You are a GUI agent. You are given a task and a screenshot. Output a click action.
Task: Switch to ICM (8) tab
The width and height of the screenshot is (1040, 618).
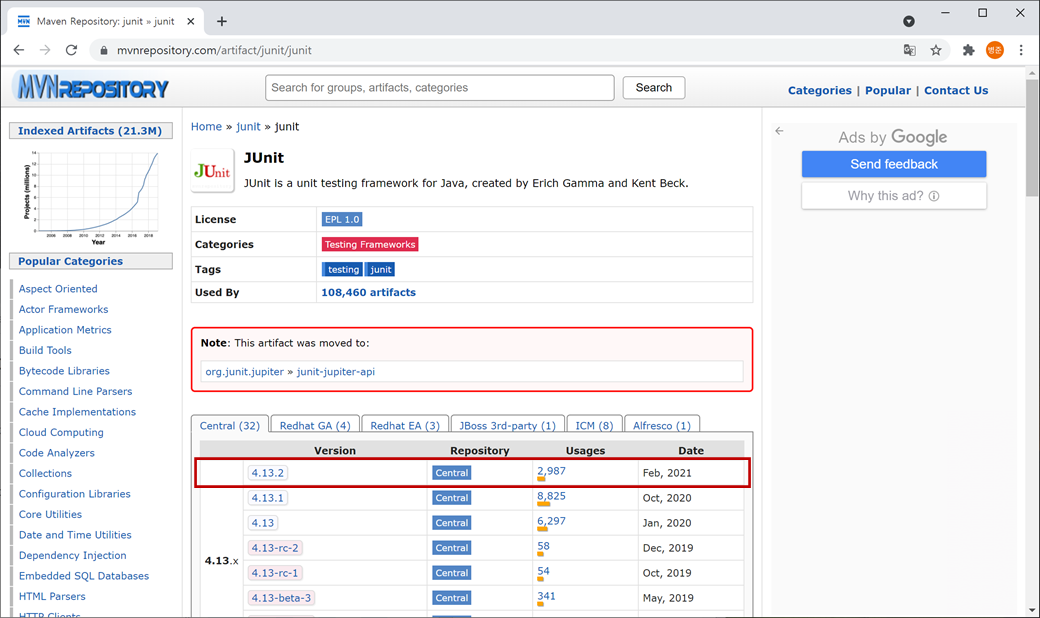pyautogui.click(x=594, y=426)
